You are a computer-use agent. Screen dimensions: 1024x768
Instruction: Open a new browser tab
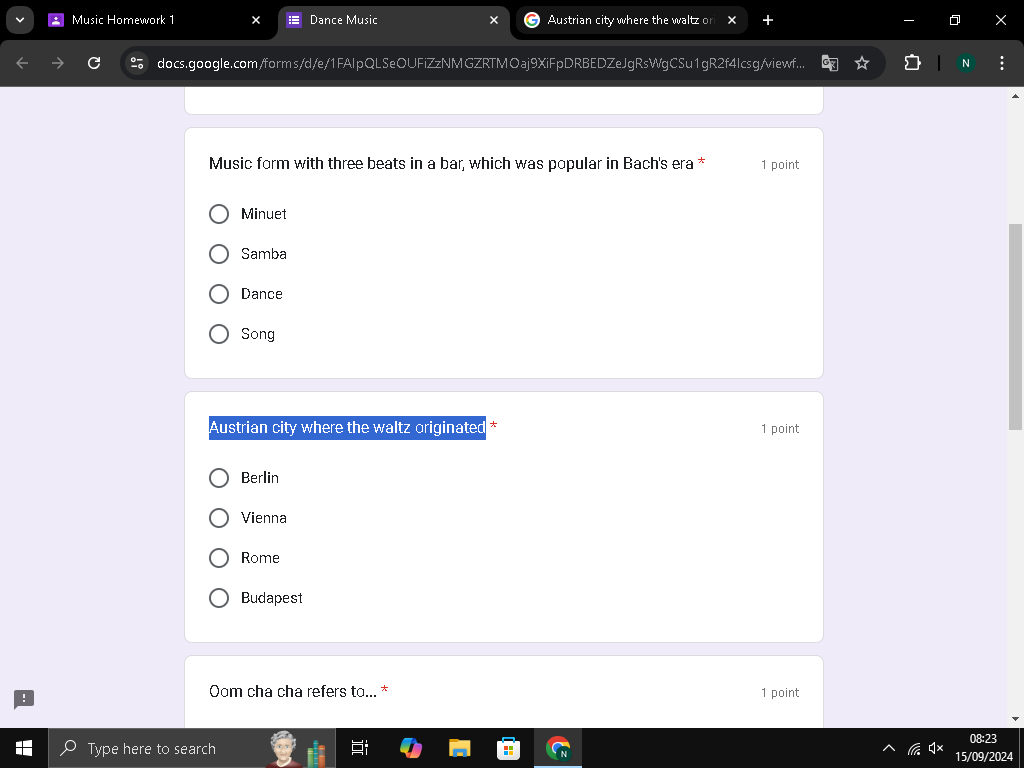768,20
